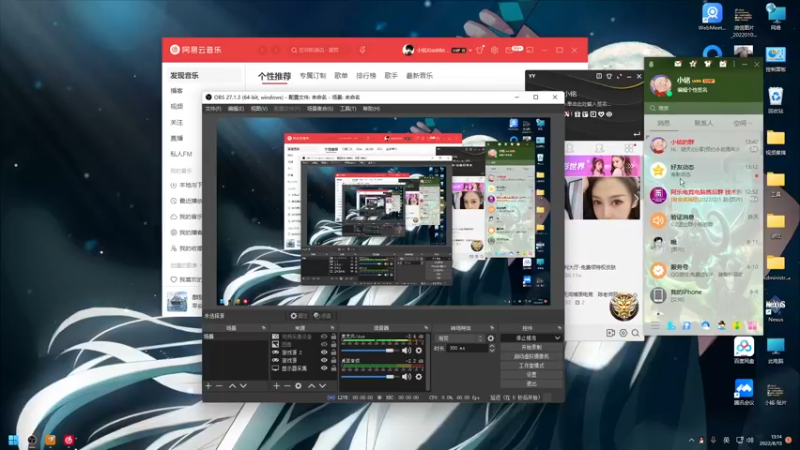Open Baidu Netdisk desktop icon

pos(744,351)
